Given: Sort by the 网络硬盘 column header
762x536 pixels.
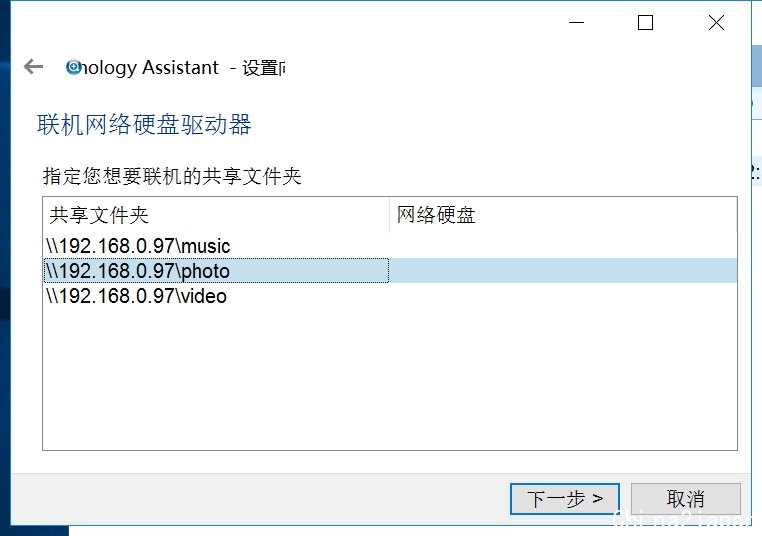Looking at the screenshot, I should [563, 215].
